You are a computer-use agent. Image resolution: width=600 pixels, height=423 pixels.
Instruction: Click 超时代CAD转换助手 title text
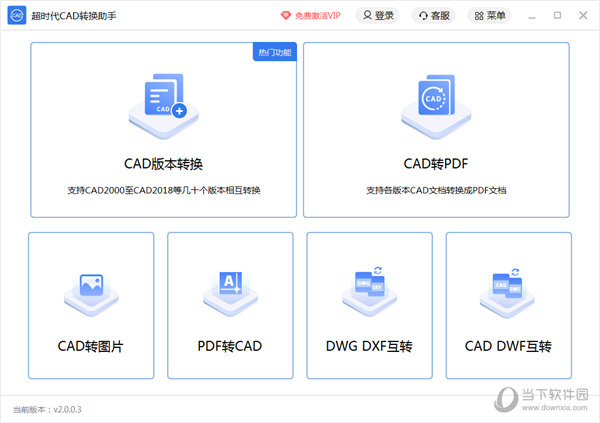[74, 16]
